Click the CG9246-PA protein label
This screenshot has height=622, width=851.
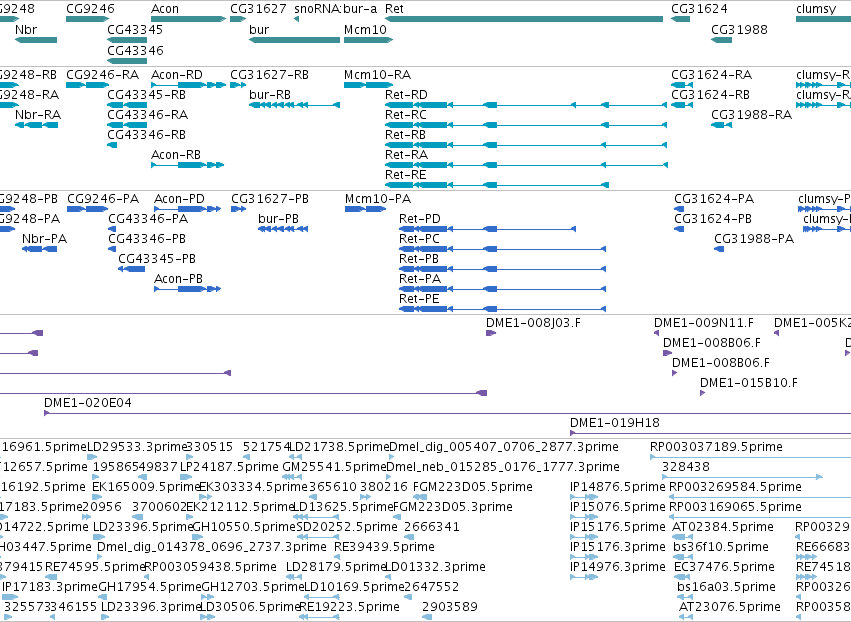103,199
